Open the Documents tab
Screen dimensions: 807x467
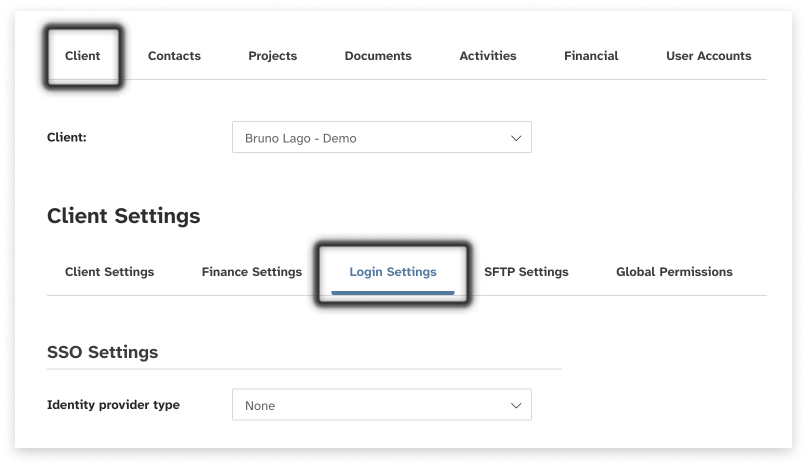tap(378, 56)
